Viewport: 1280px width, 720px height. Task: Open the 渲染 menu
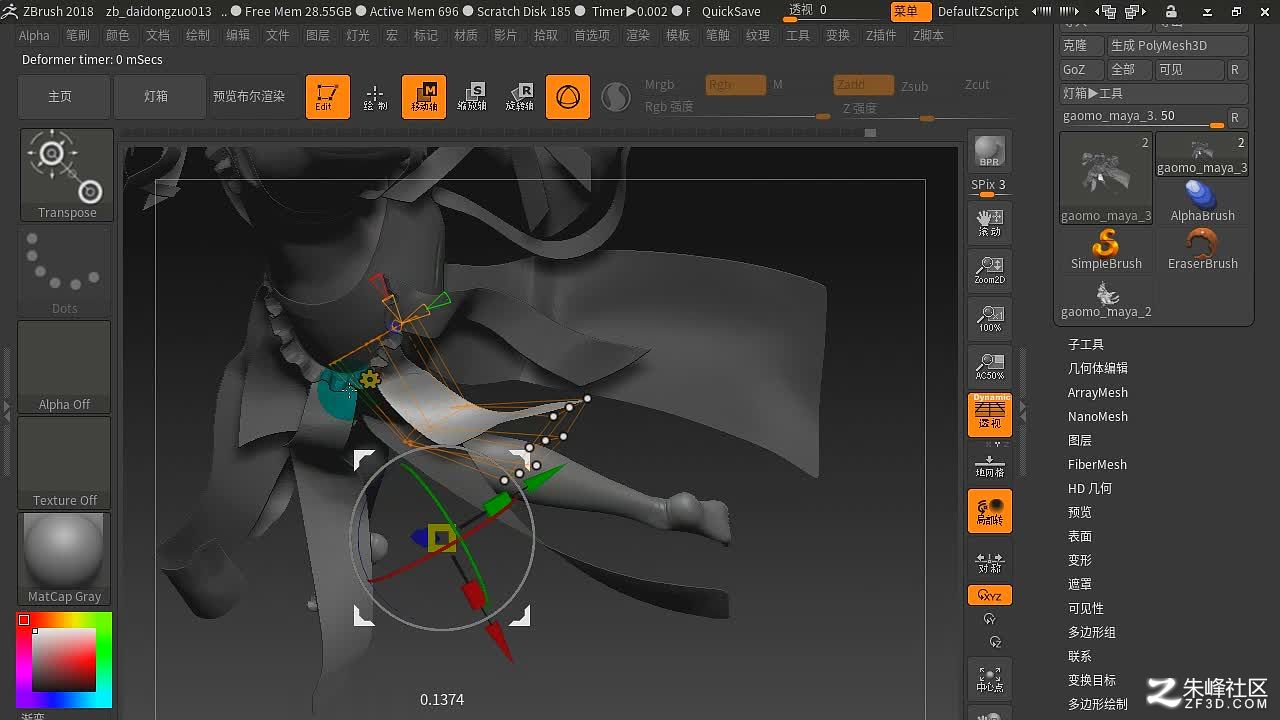(x=638, y=35)
